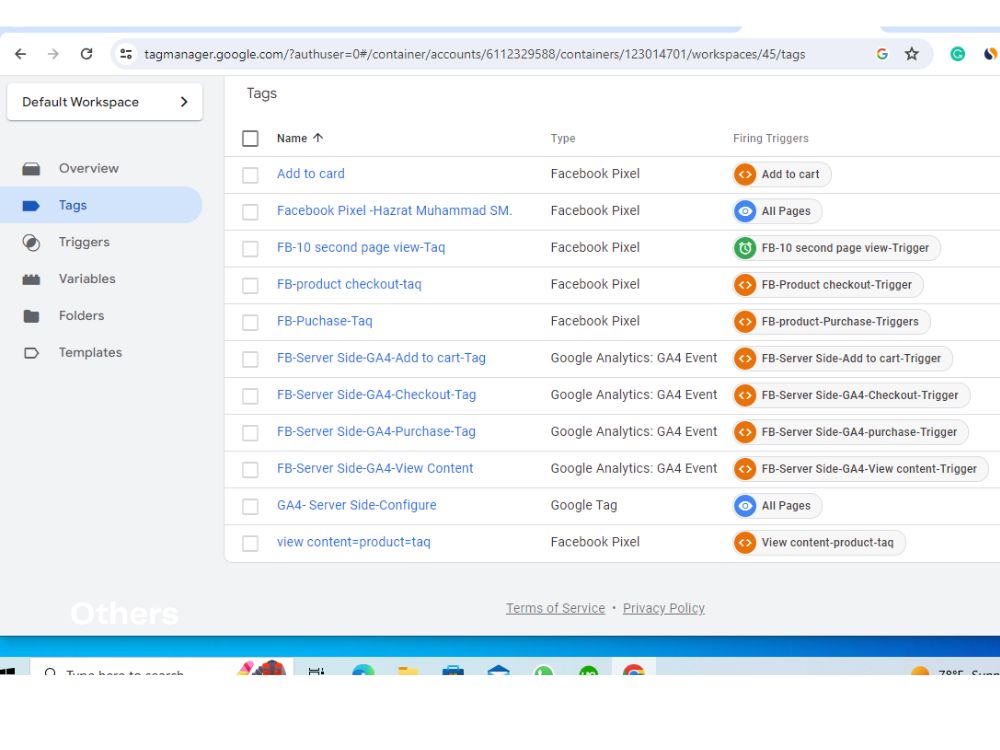
Task: Open Facebook Pixel -Hazrat Muhammad SM. tag
Action: pos(394,210)
